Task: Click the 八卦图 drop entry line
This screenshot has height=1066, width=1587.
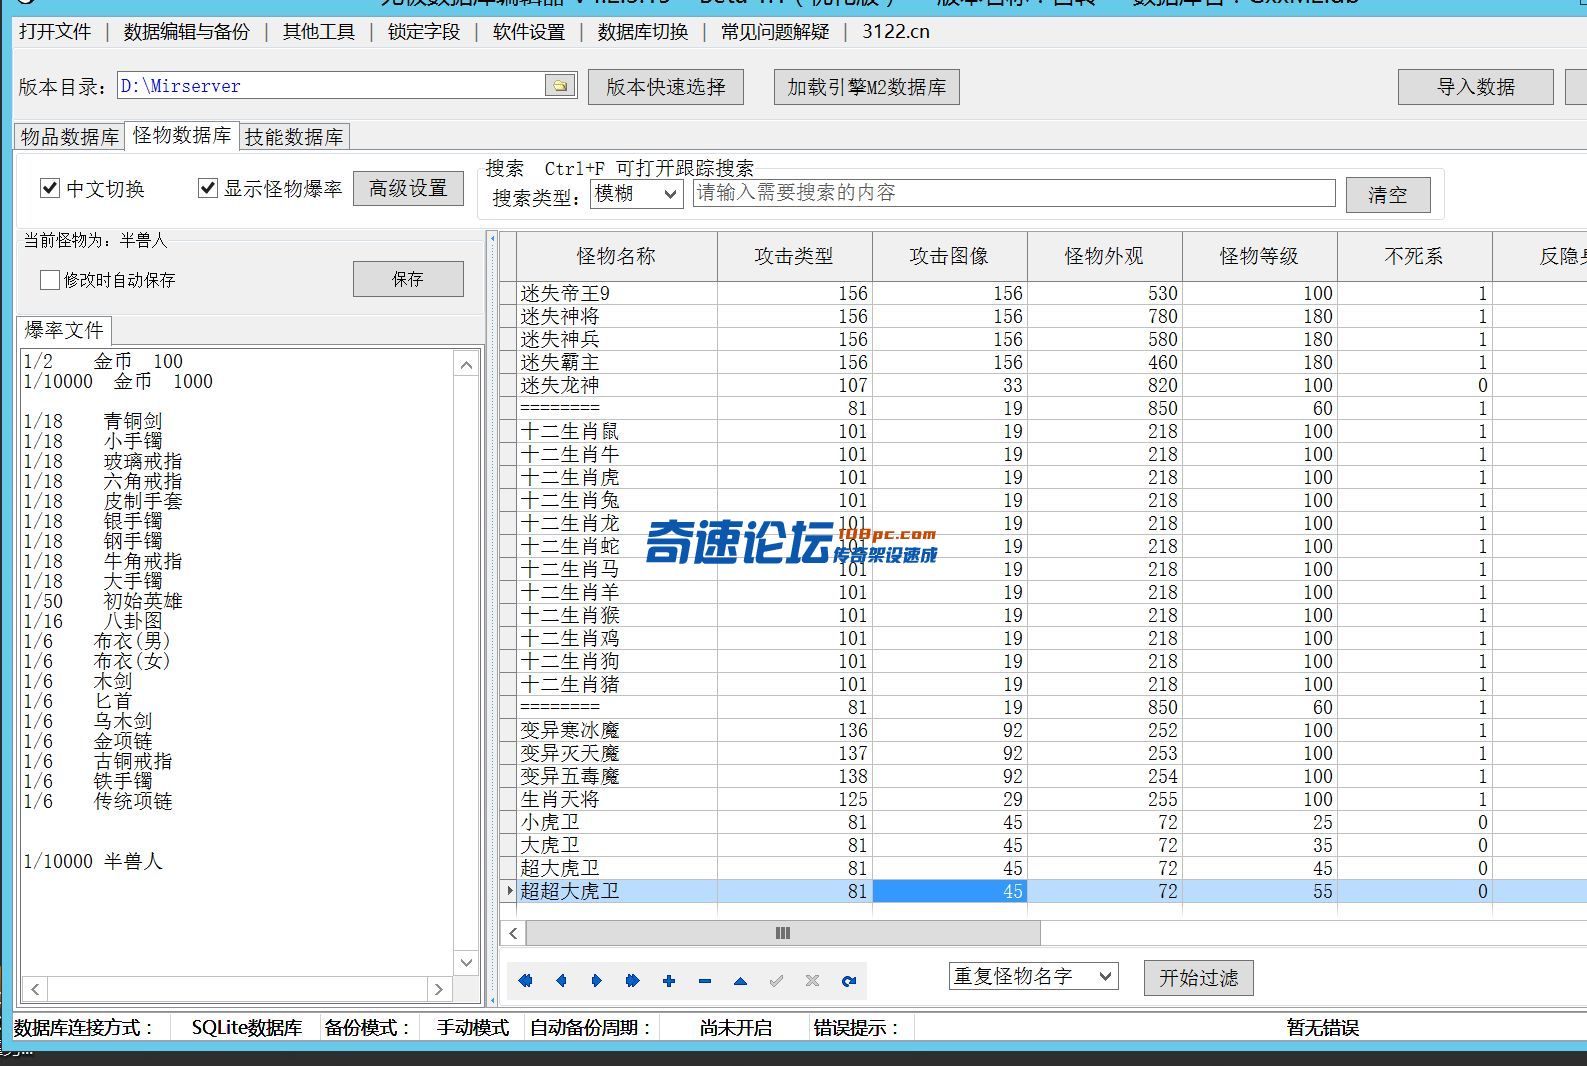Action: 93,621
